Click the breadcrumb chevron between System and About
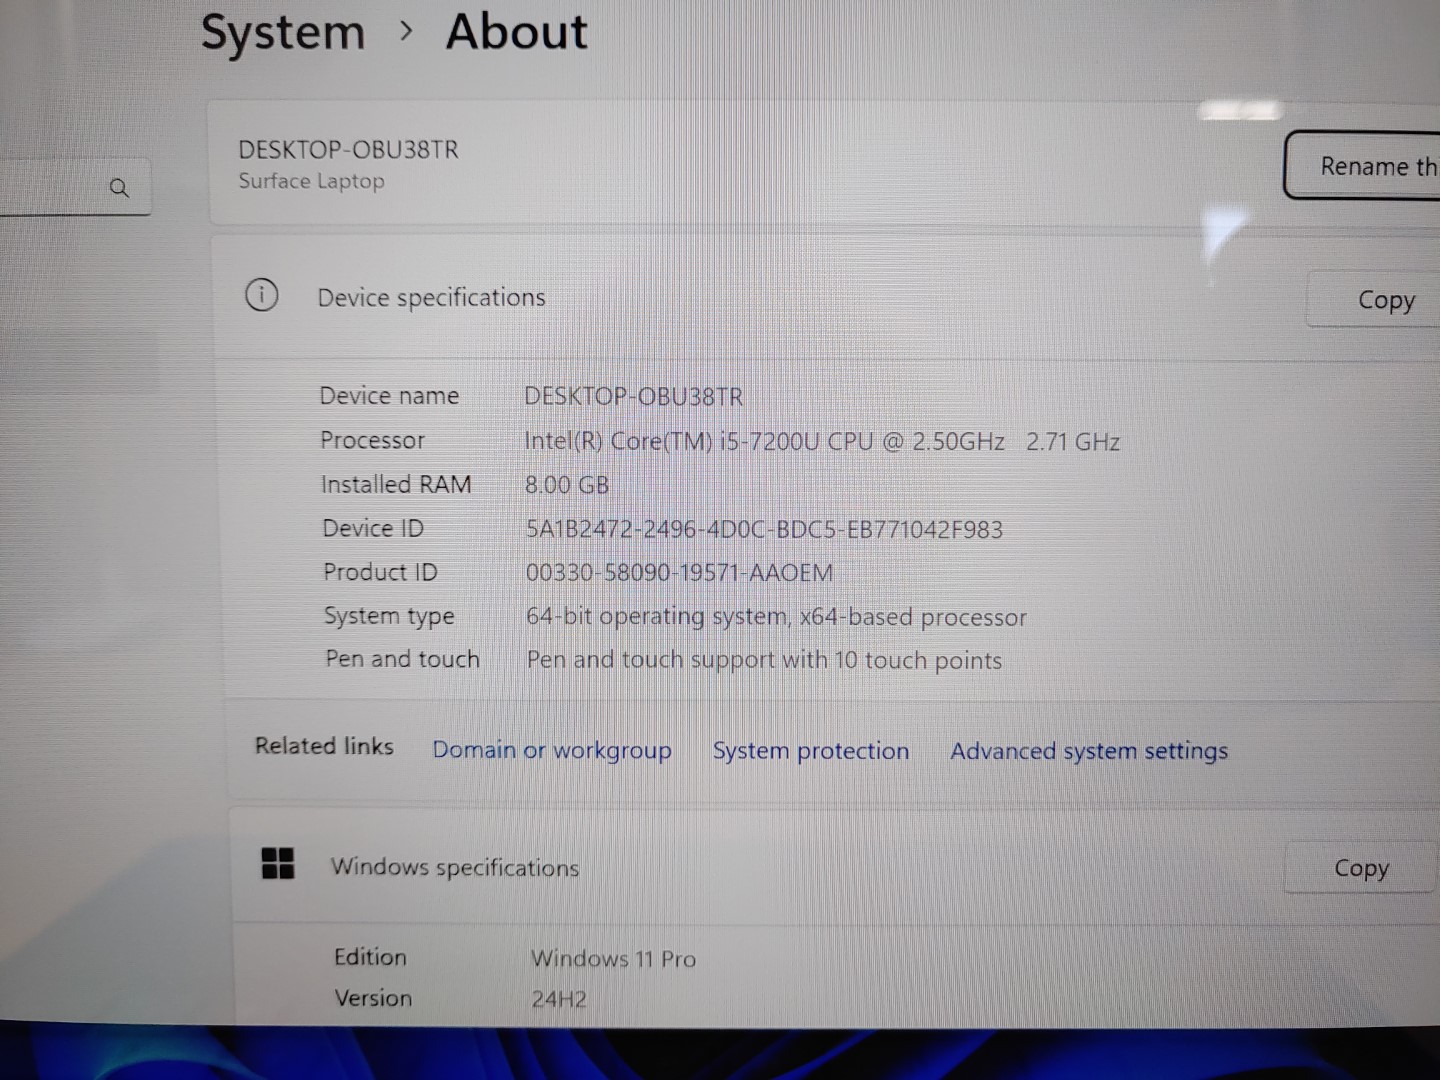1440x1080 pixels. pos(405,31)
